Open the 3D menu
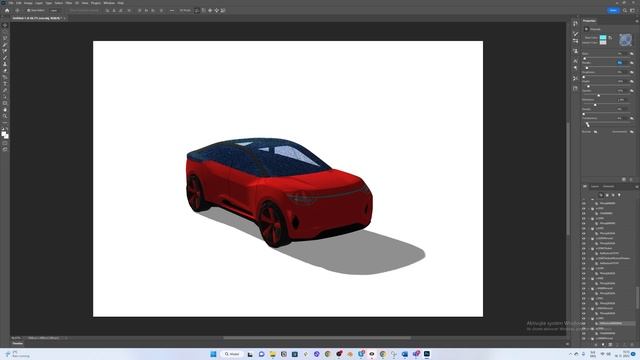 77,3
